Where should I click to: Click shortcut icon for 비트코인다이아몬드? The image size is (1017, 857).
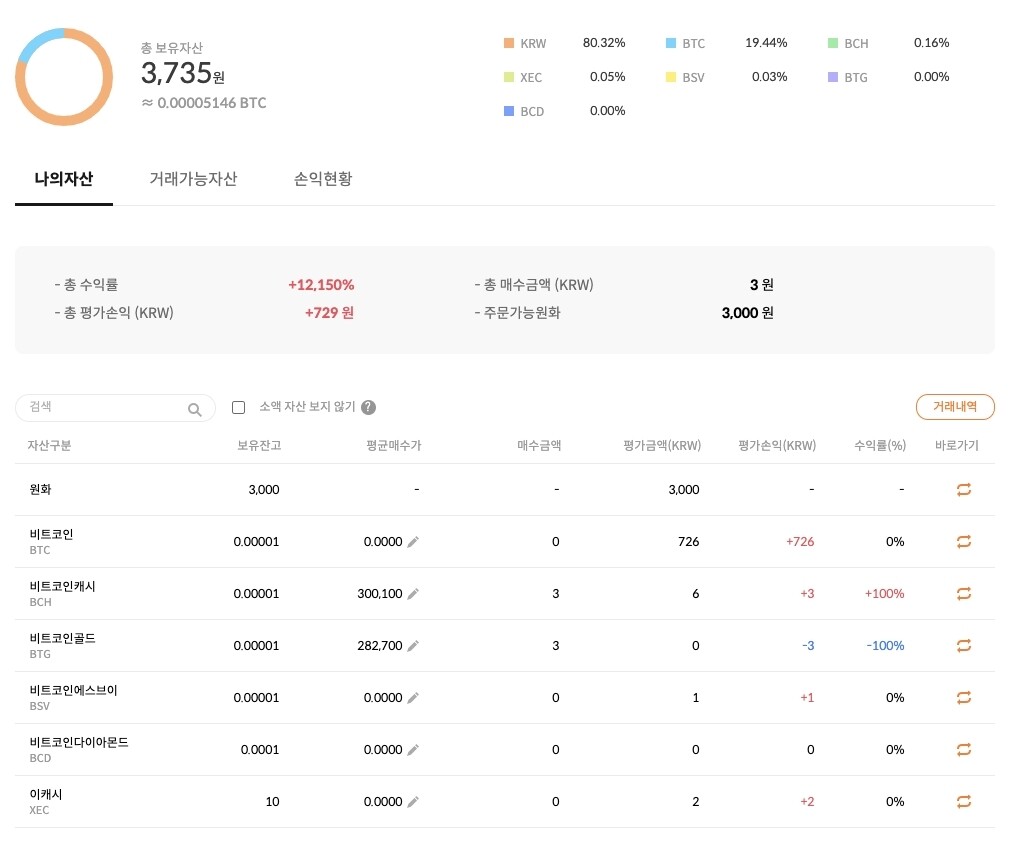[x=963, y=749]
